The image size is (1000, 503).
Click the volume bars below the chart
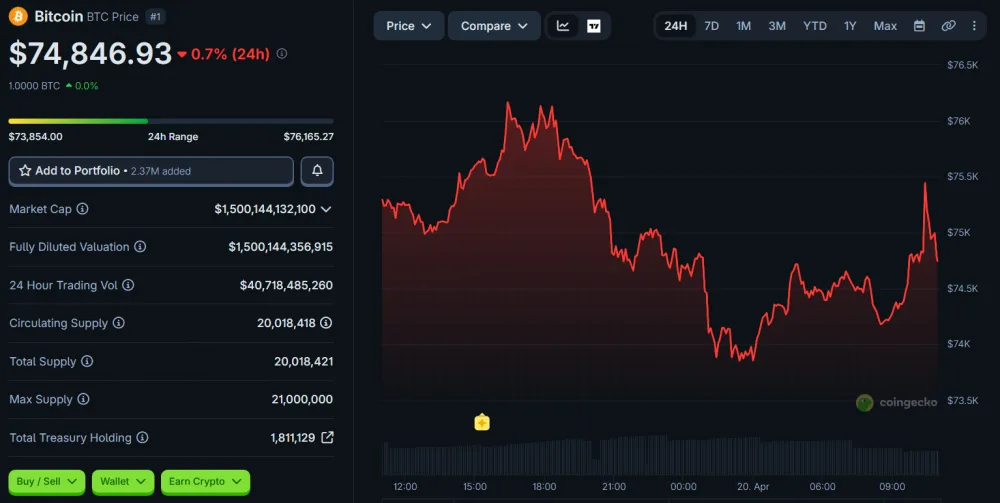click(x=660, y=455)
